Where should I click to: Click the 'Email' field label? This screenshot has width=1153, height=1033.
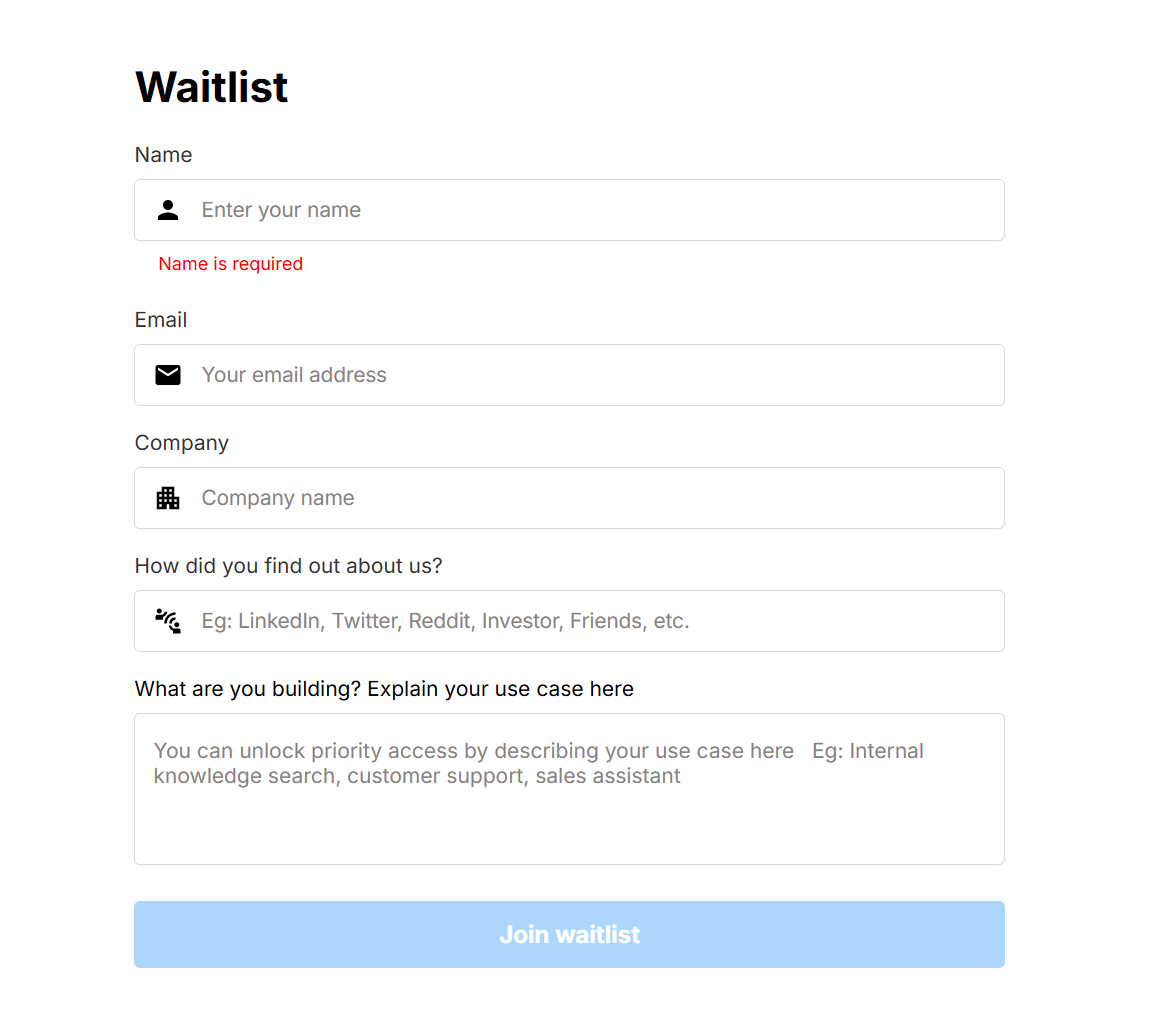[x=161, y=320]
